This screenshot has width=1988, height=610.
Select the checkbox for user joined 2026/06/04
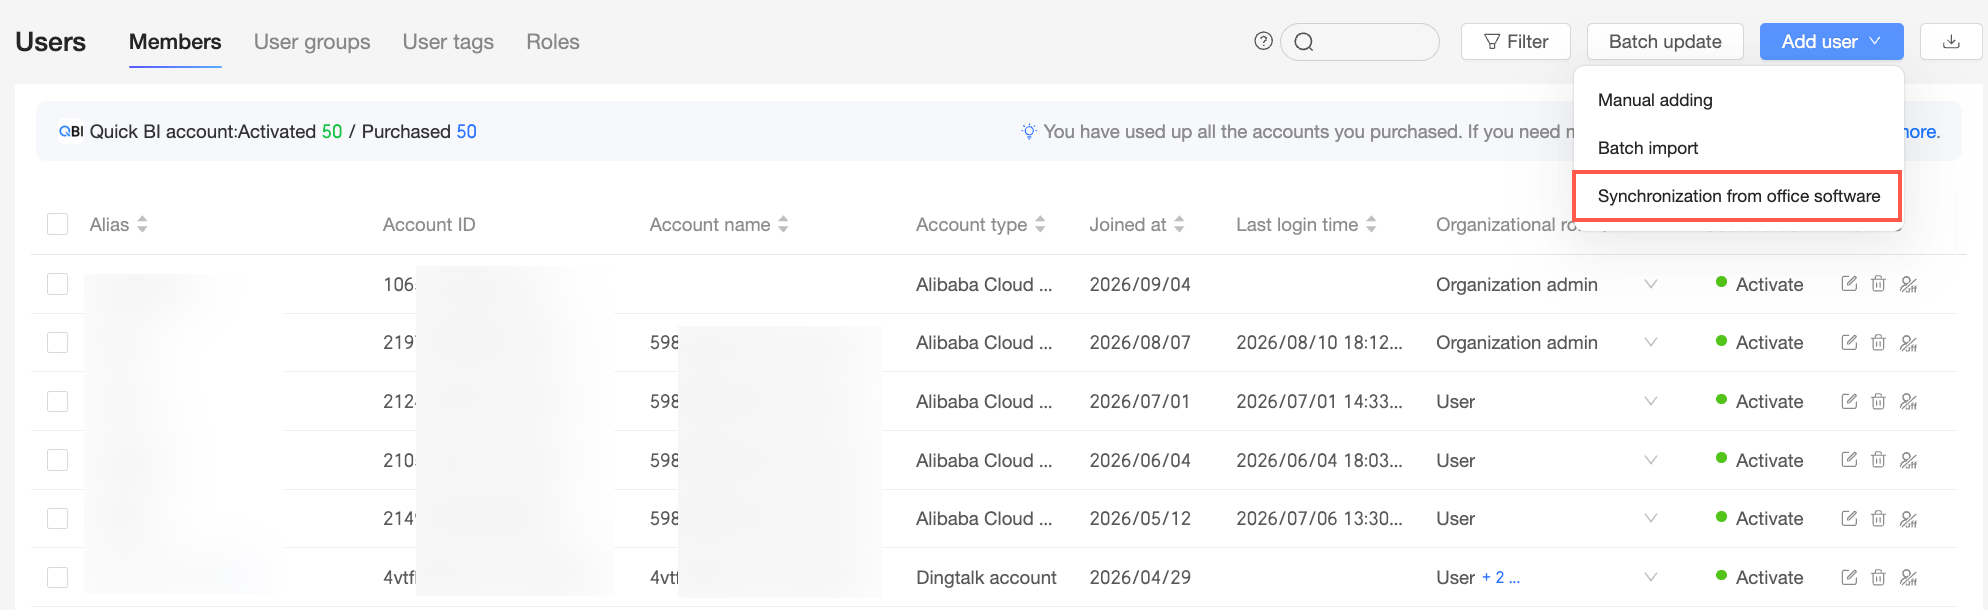click(x=58, y=460)
